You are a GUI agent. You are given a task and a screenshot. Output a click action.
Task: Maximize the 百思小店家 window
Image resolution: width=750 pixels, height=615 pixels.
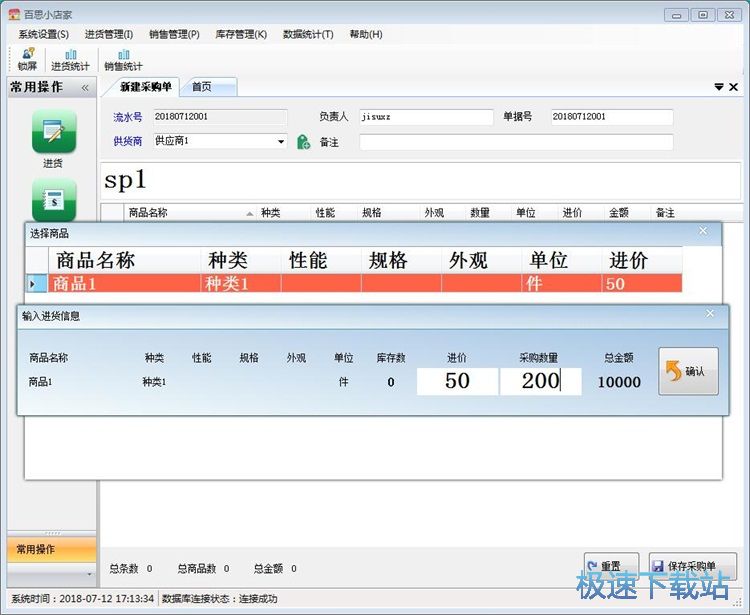[x=703, y=15]
